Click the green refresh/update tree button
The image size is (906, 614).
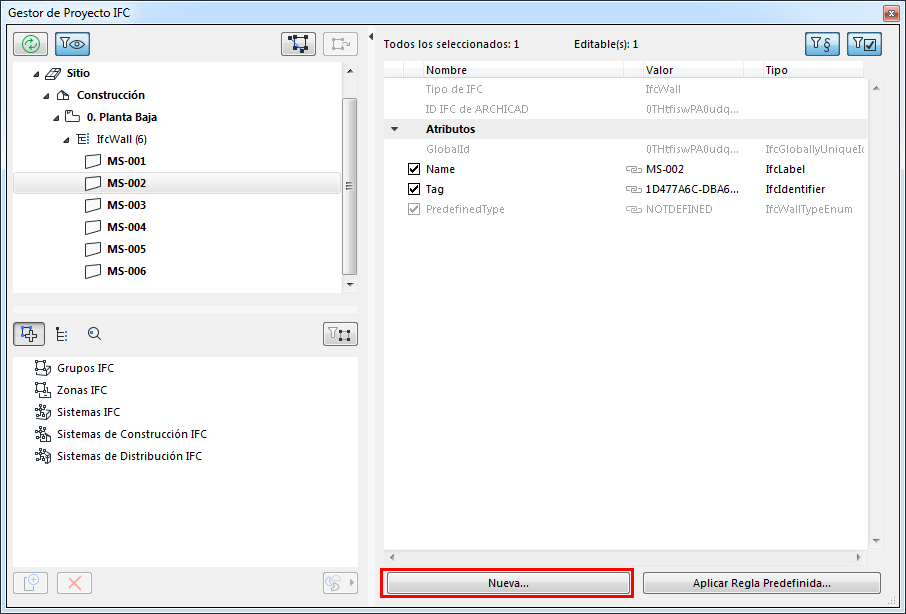pos(31,44)
